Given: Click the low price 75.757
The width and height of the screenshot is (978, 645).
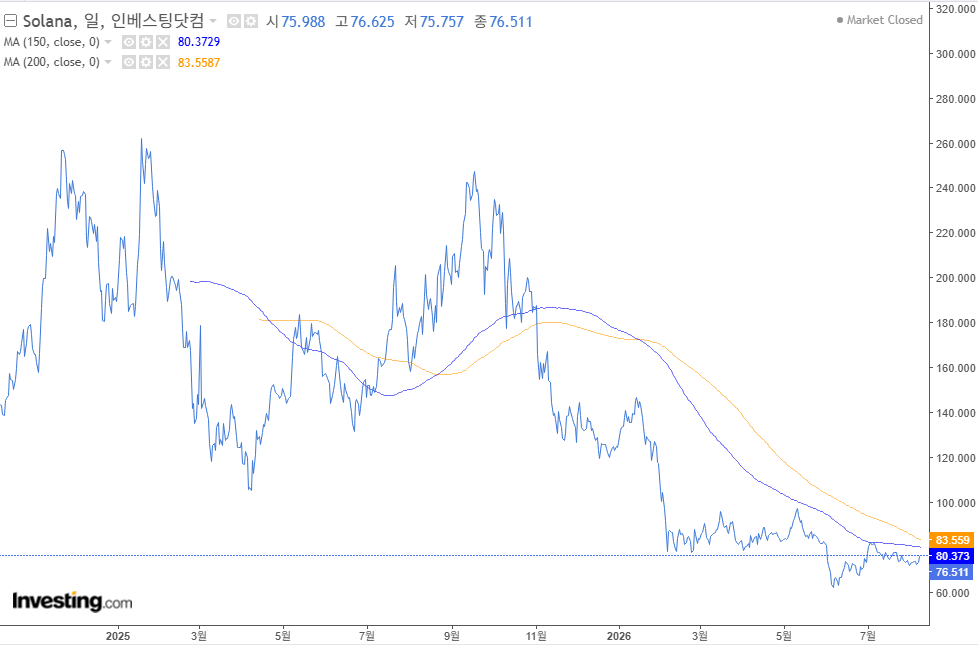Looking at the screenshot, I should 442,22.
